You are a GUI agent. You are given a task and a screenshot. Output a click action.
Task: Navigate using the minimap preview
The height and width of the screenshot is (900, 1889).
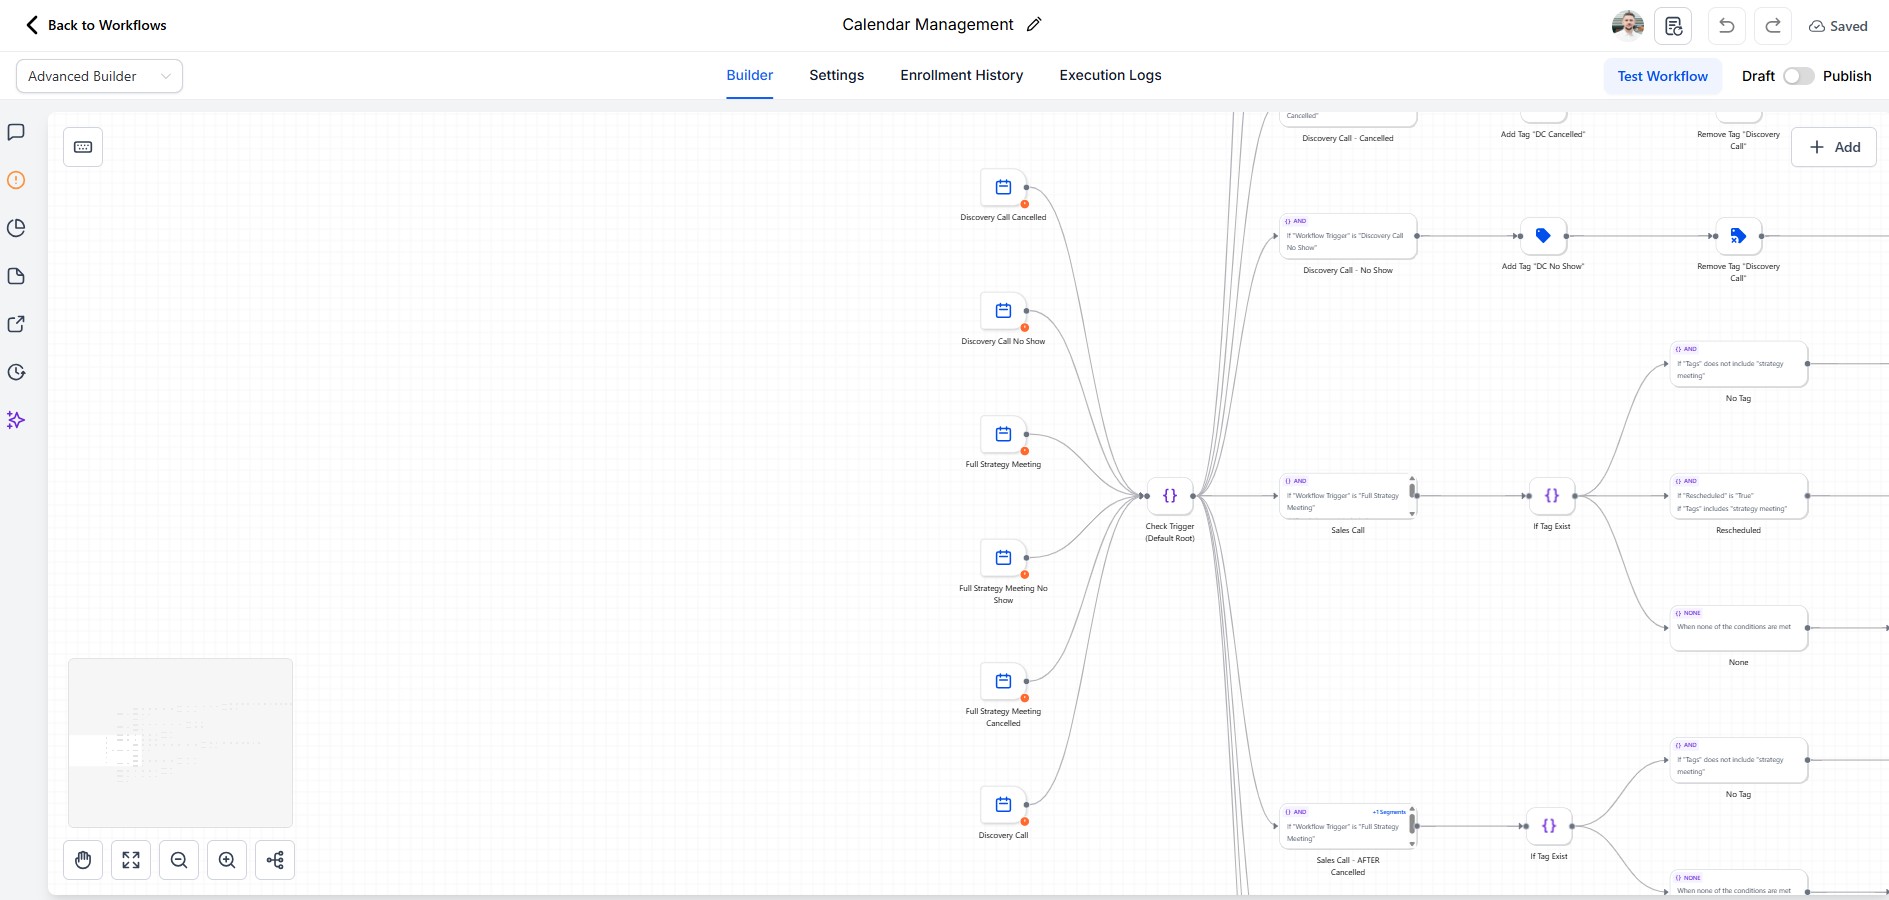tap(180, 742)
